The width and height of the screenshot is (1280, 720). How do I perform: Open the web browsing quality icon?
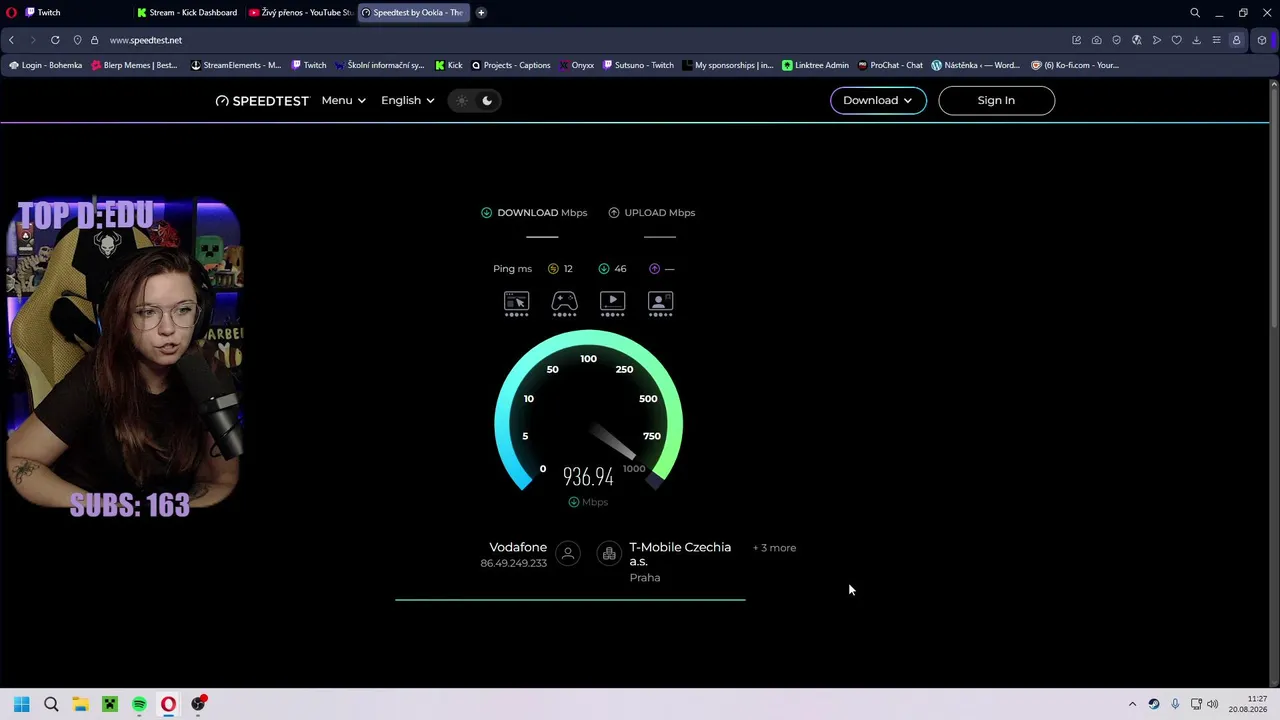tap(516, 304)
